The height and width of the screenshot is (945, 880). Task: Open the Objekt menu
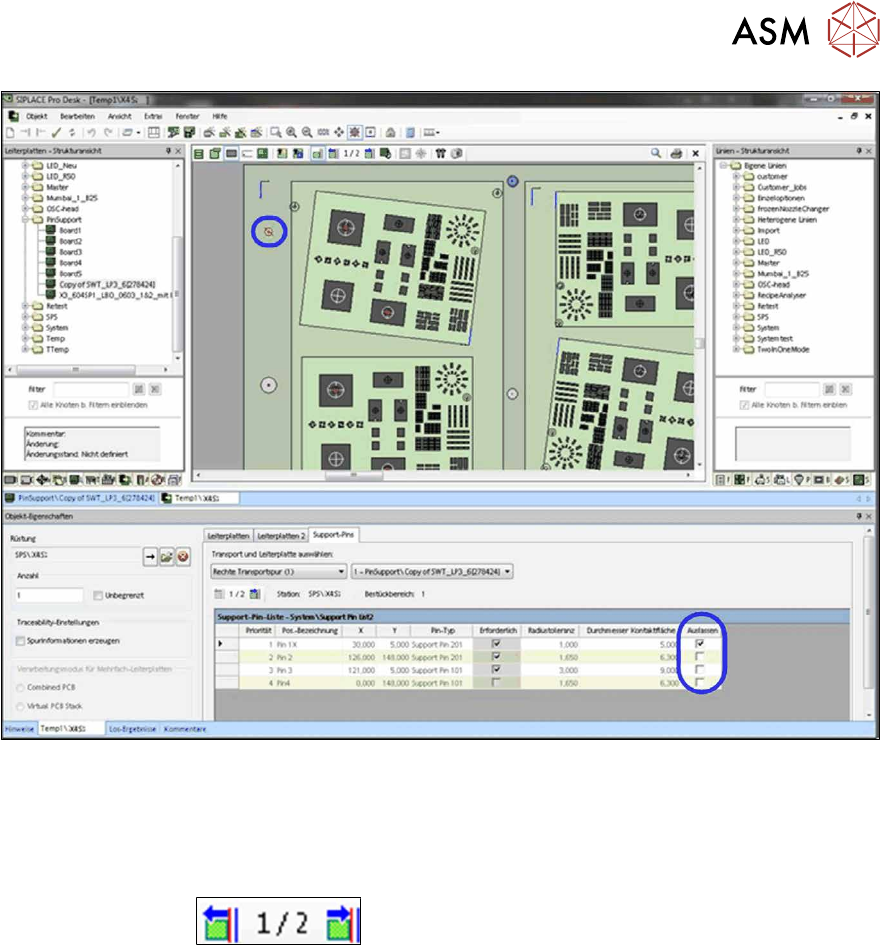(36, 116)
